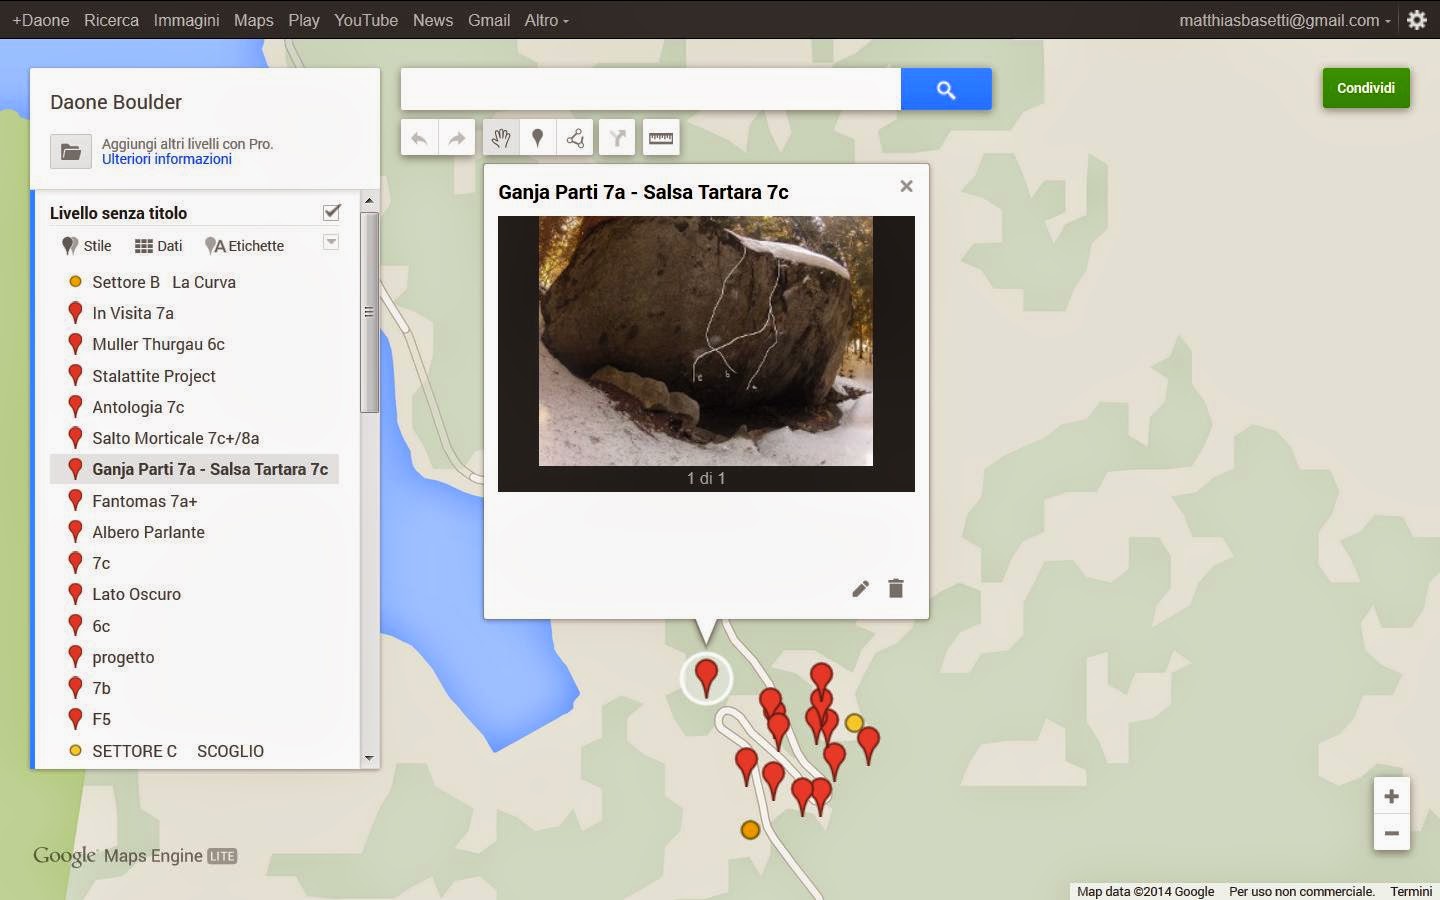This screenshot has height=900, width=1440.
Task: Zoom out the map with minus button
Action: pyautogui.click(x=1391, y=833)
